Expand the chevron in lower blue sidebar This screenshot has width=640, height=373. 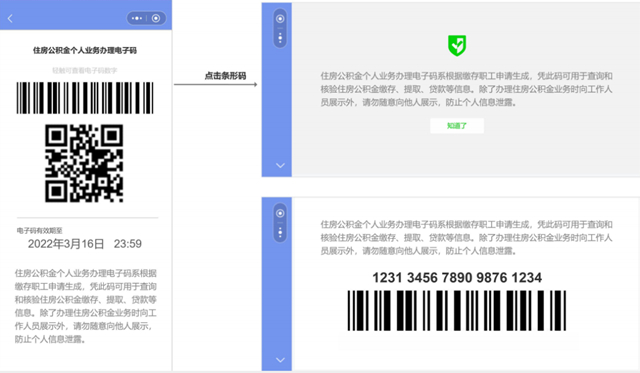280,360
